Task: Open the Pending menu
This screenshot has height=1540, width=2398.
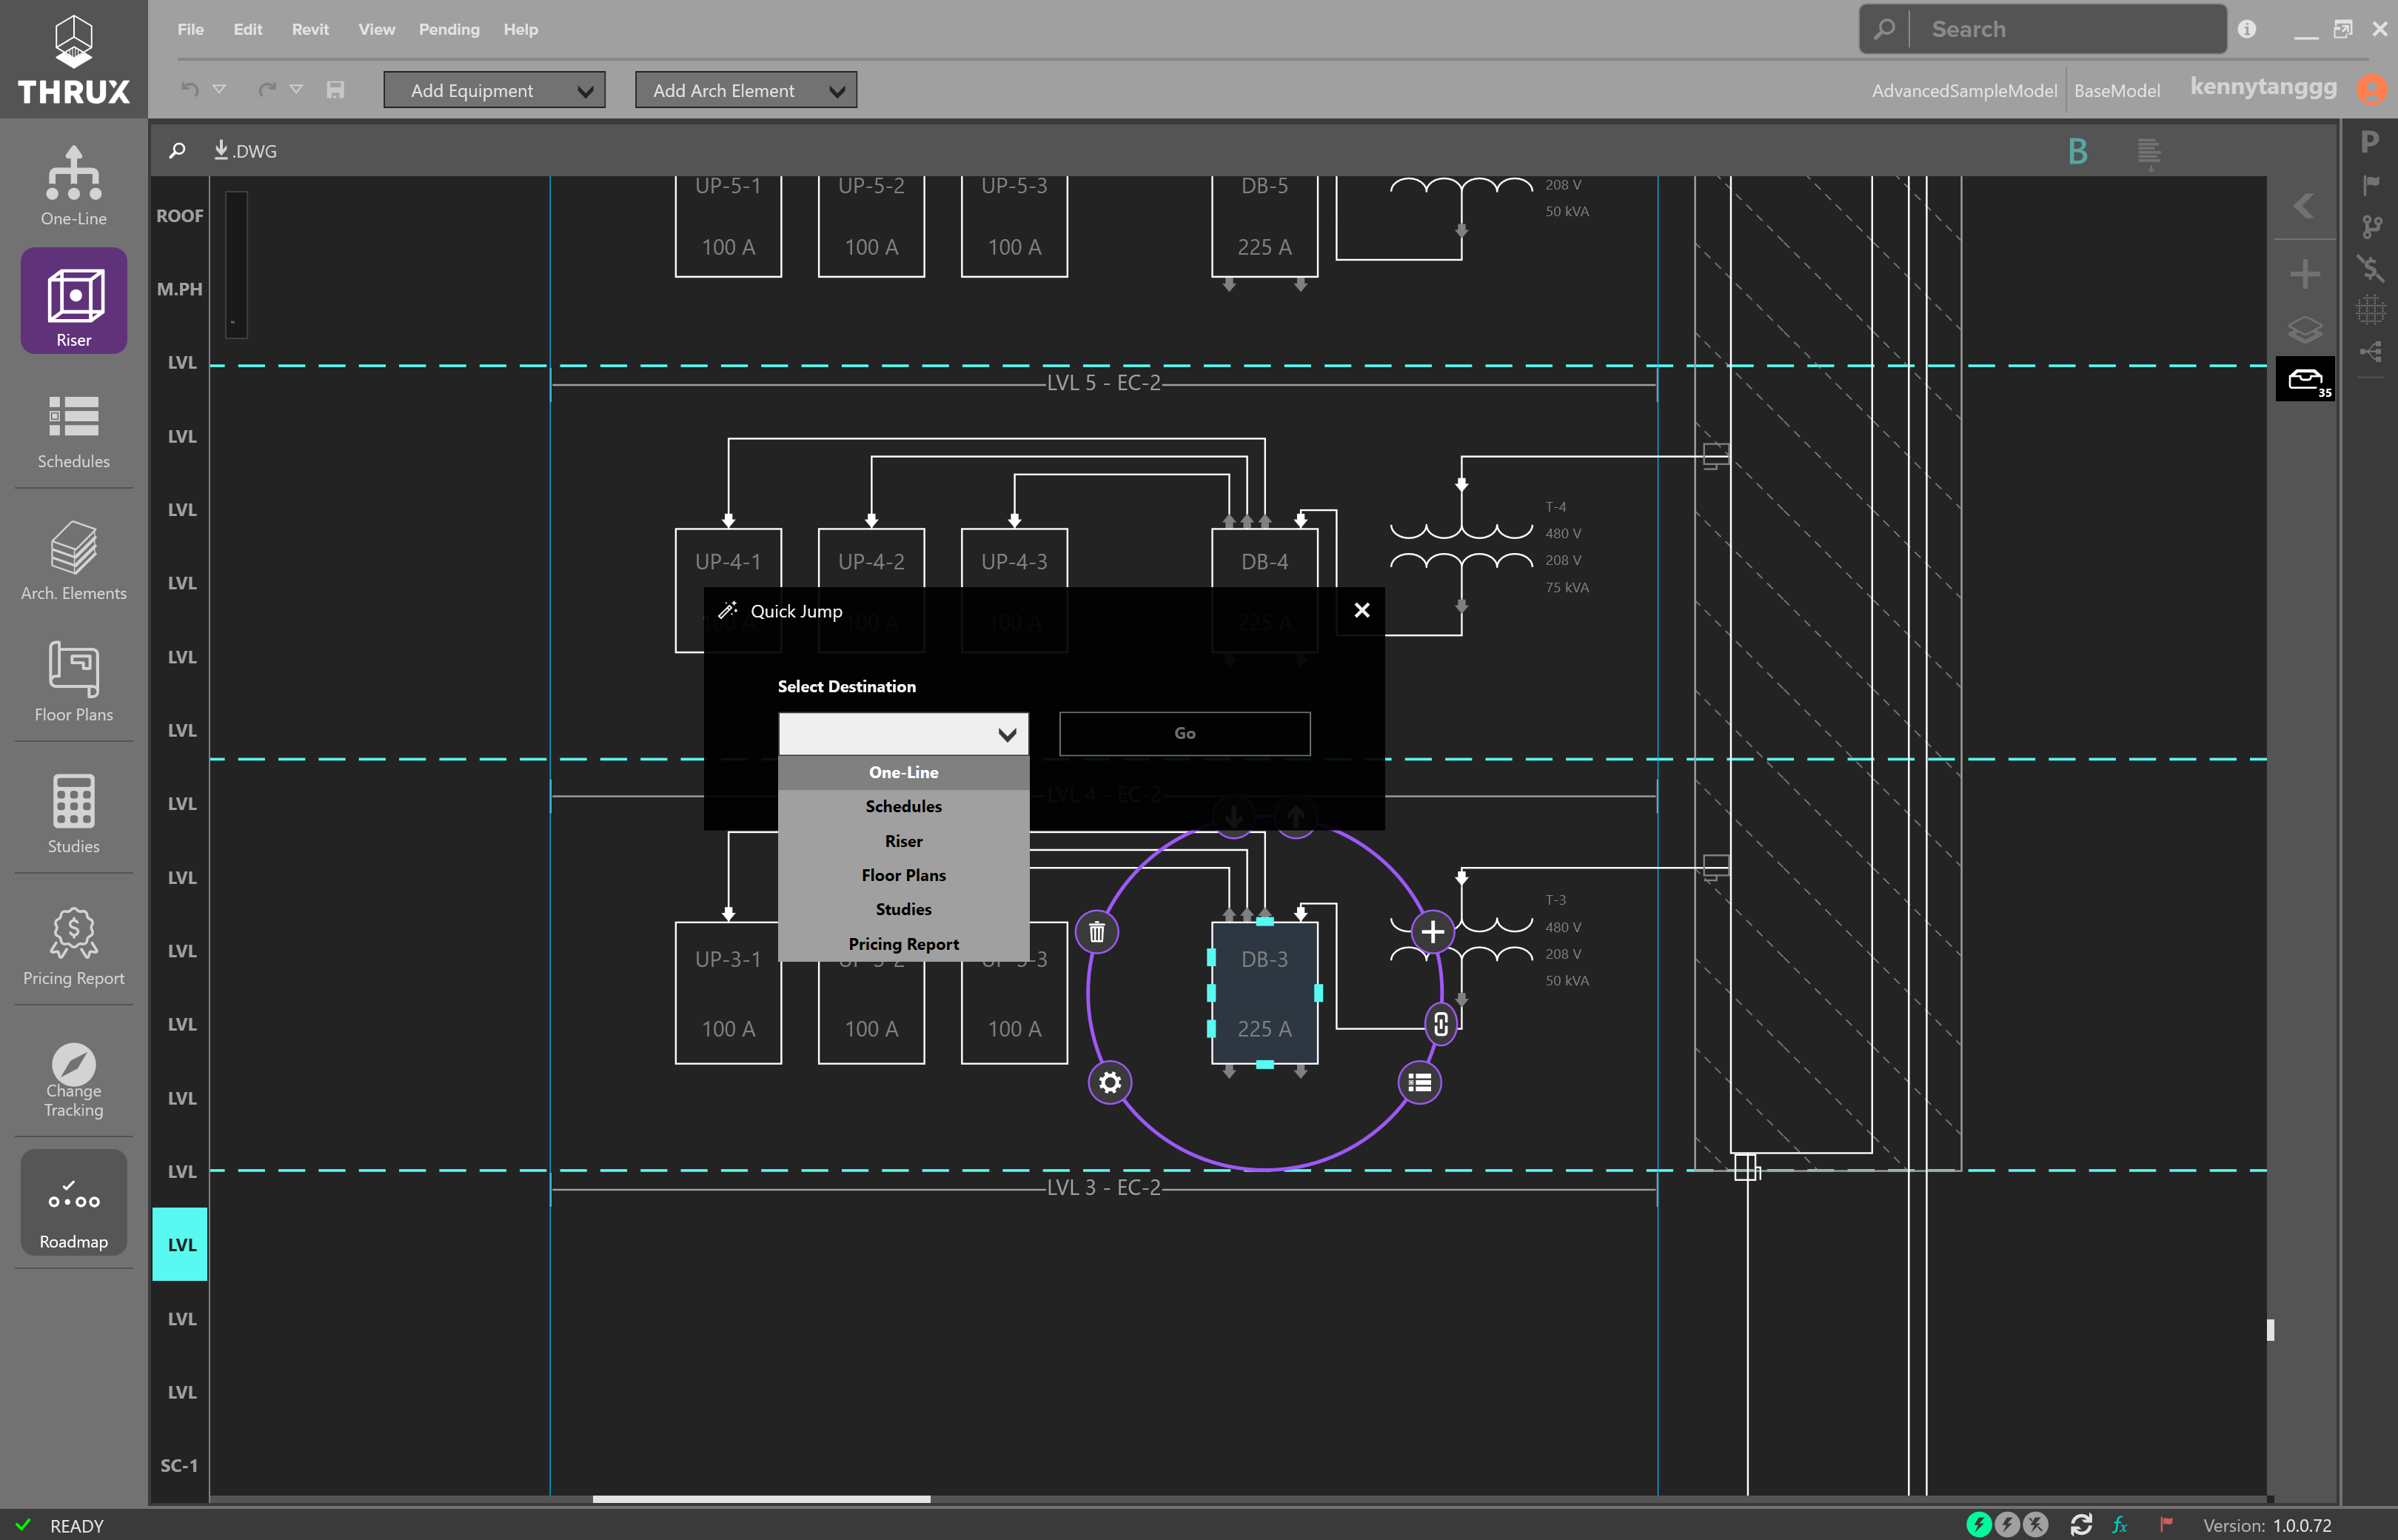Action: pos(449,29)
